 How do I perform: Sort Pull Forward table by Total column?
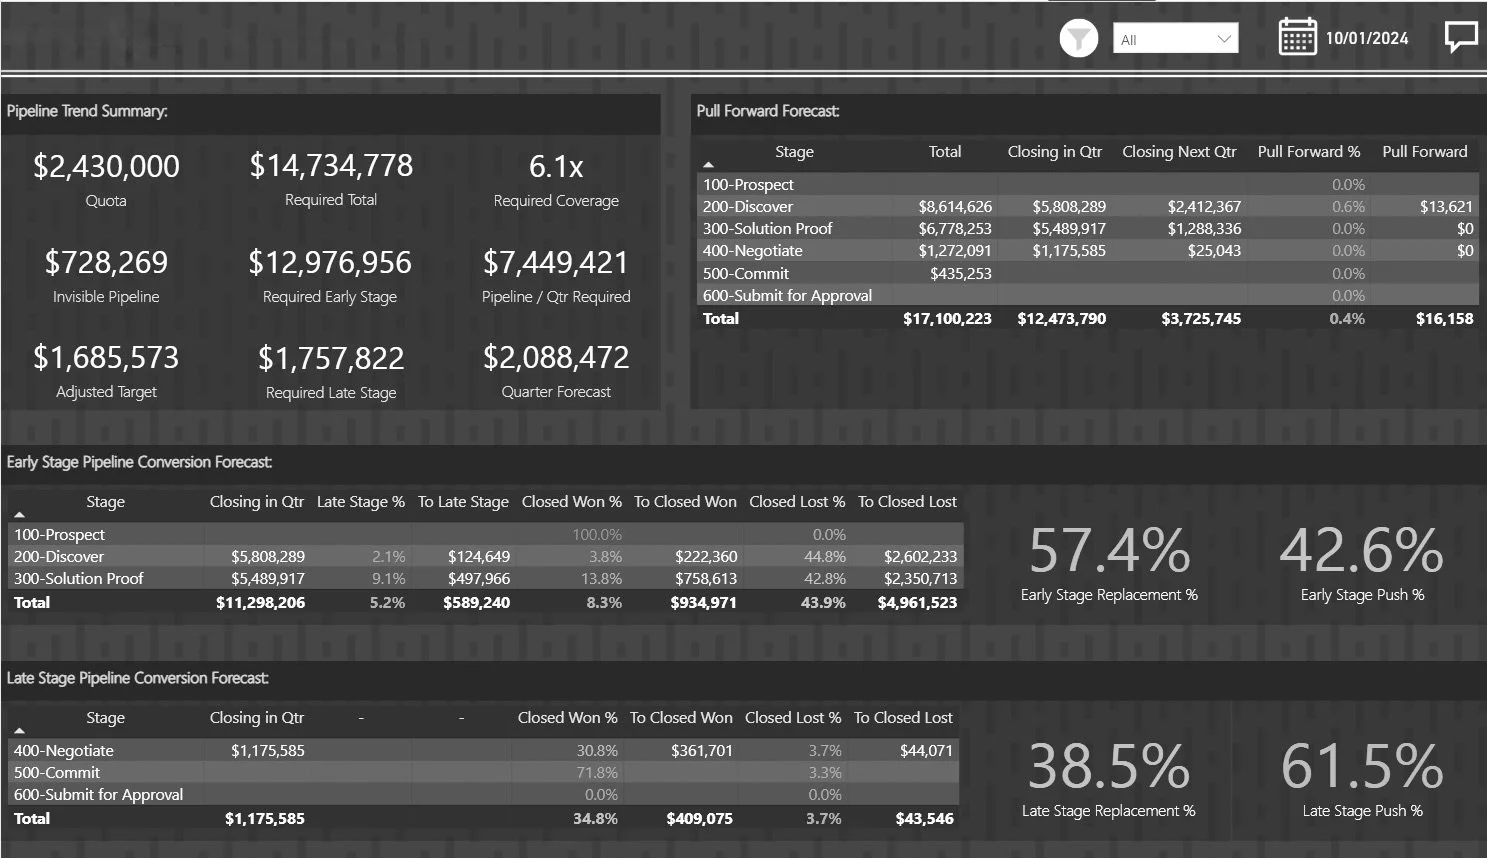(x=944, y=152)
